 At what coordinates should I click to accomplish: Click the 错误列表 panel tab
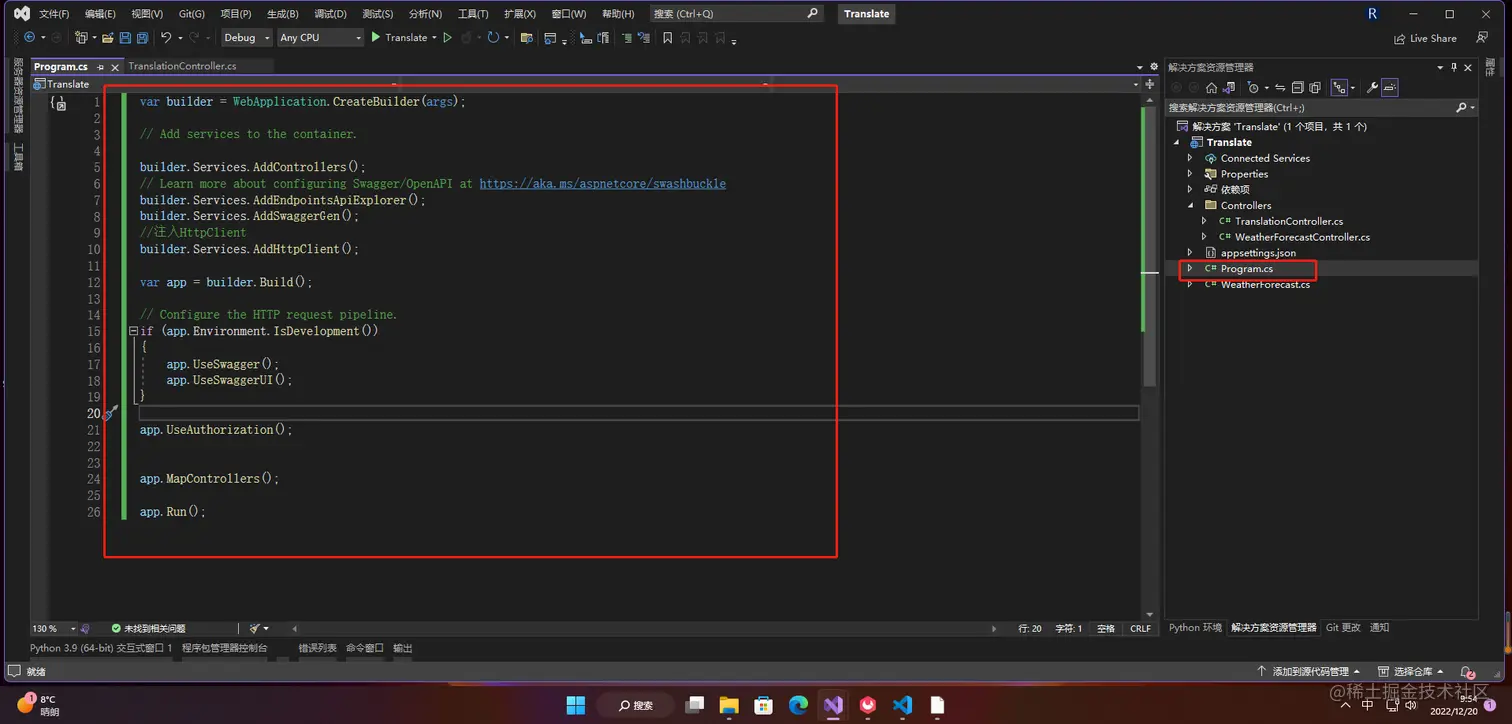[317, 648]
